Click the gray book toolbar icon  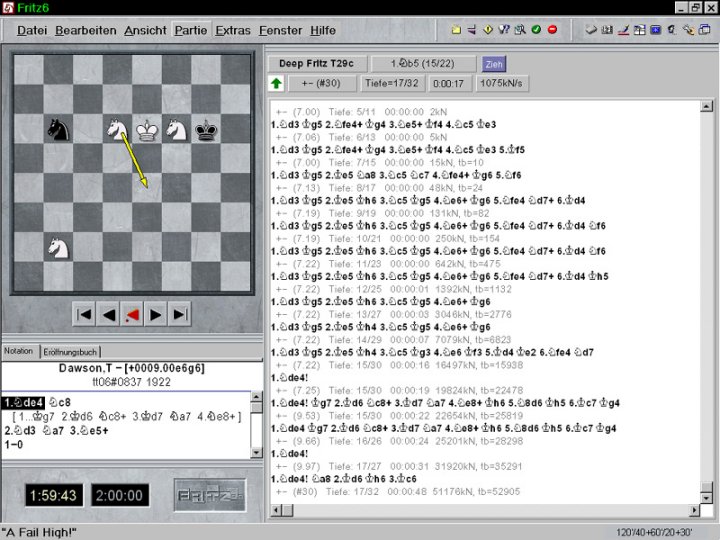point(591,30)
